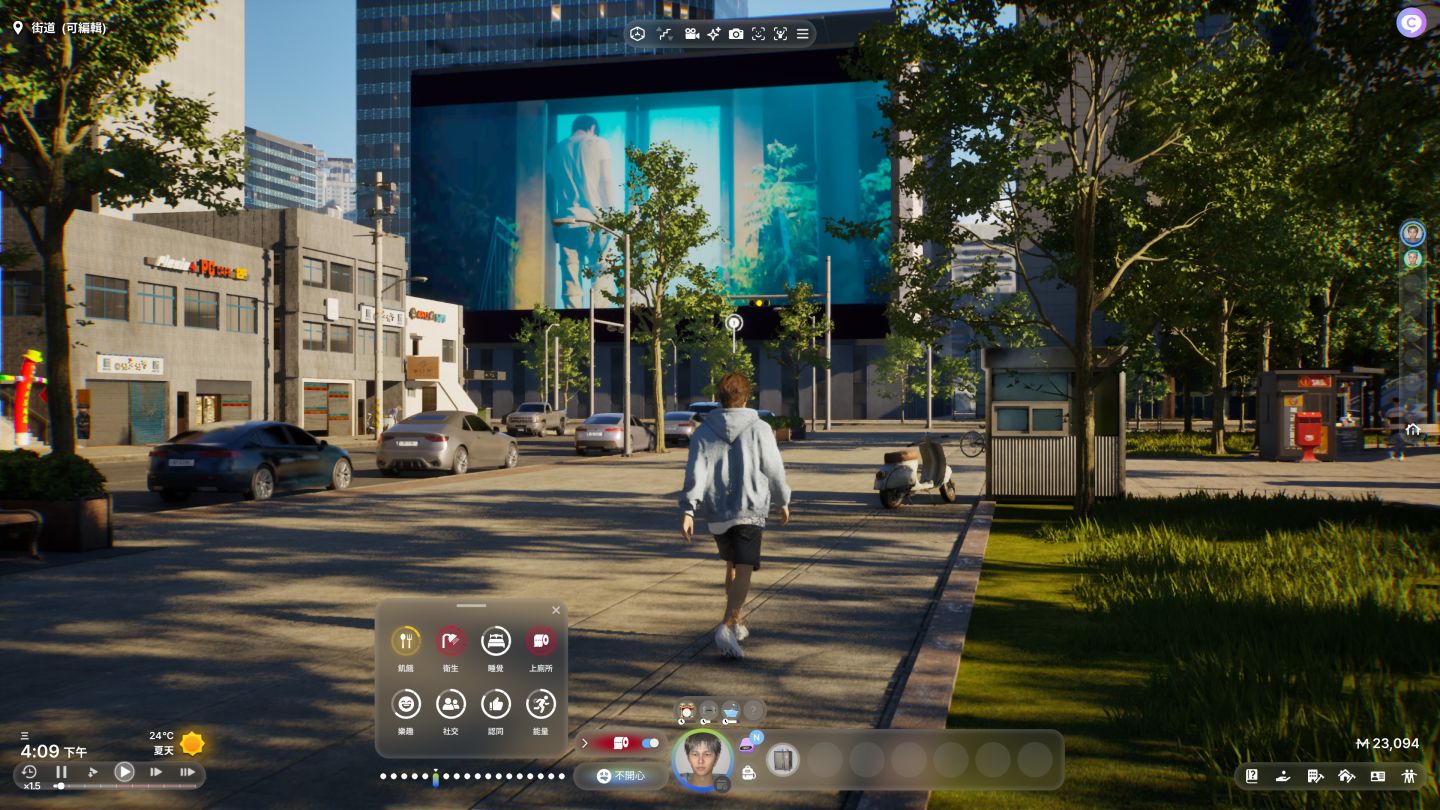This screenshot has width=1440, height=810.
Task: Select the 衛生 hygiene need icon
Action: [x=451, y=641]
